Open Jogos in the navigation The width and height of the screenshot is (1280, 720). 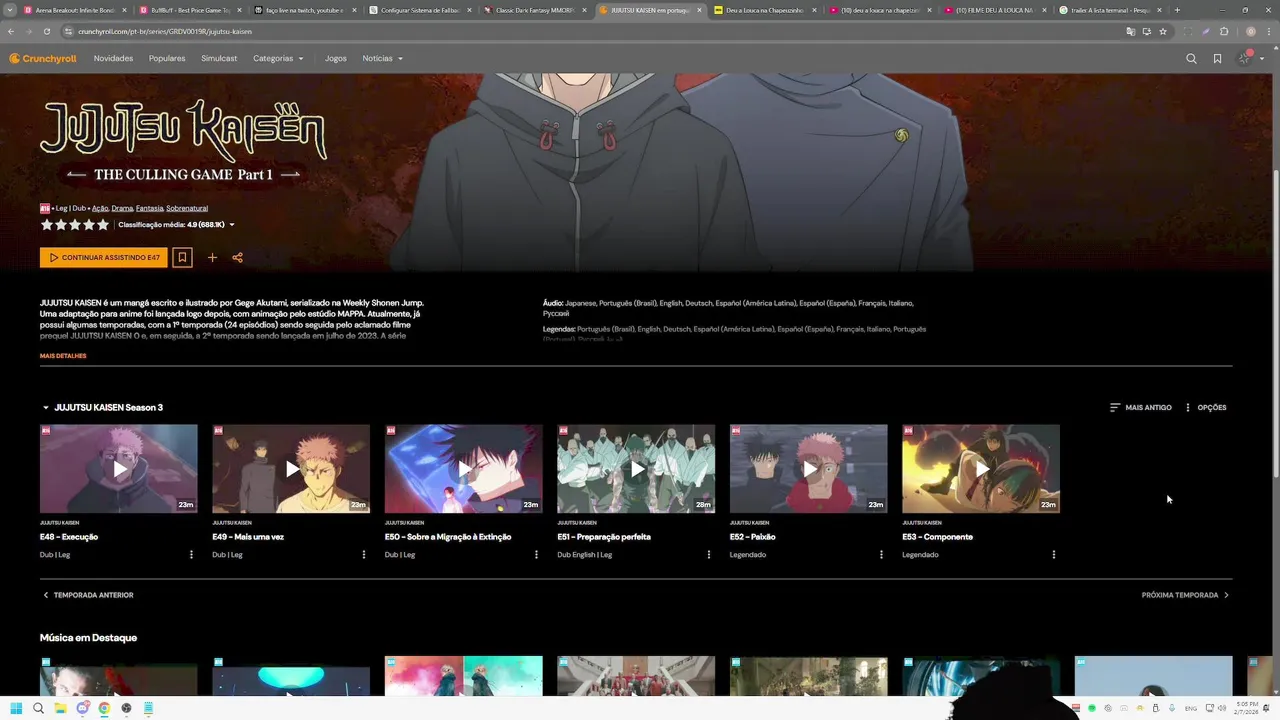tap(336, 59)
